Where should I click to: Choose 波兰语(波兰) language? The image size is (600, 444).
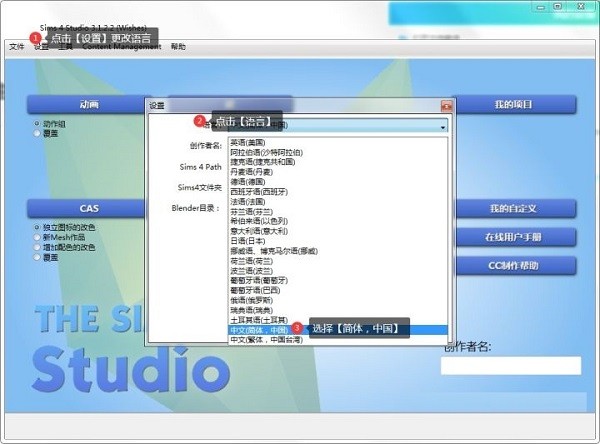point(338,271)
